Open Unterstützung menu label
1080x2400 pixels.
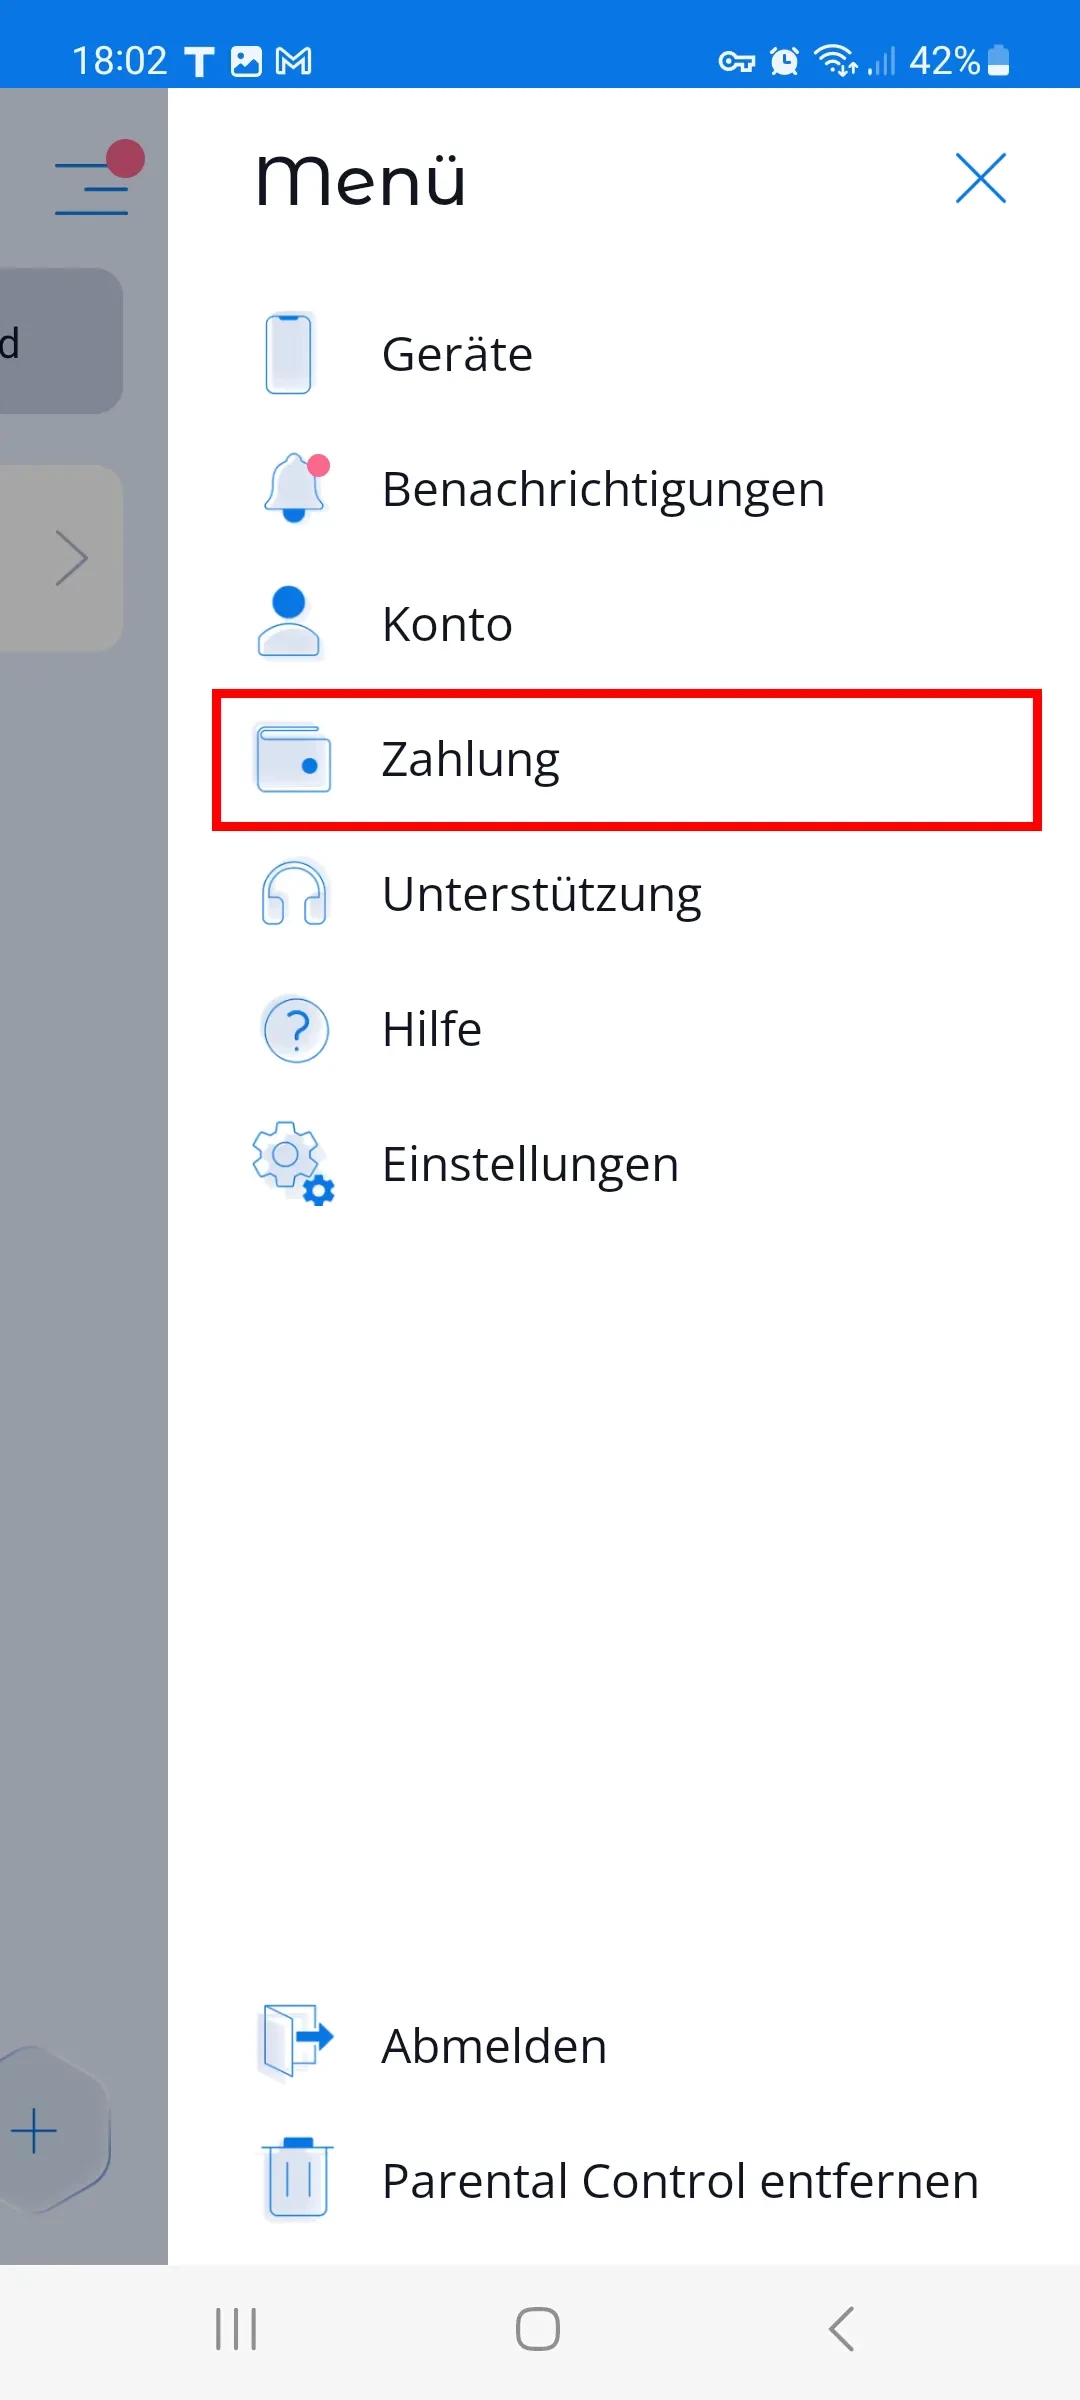coord(541,894)
